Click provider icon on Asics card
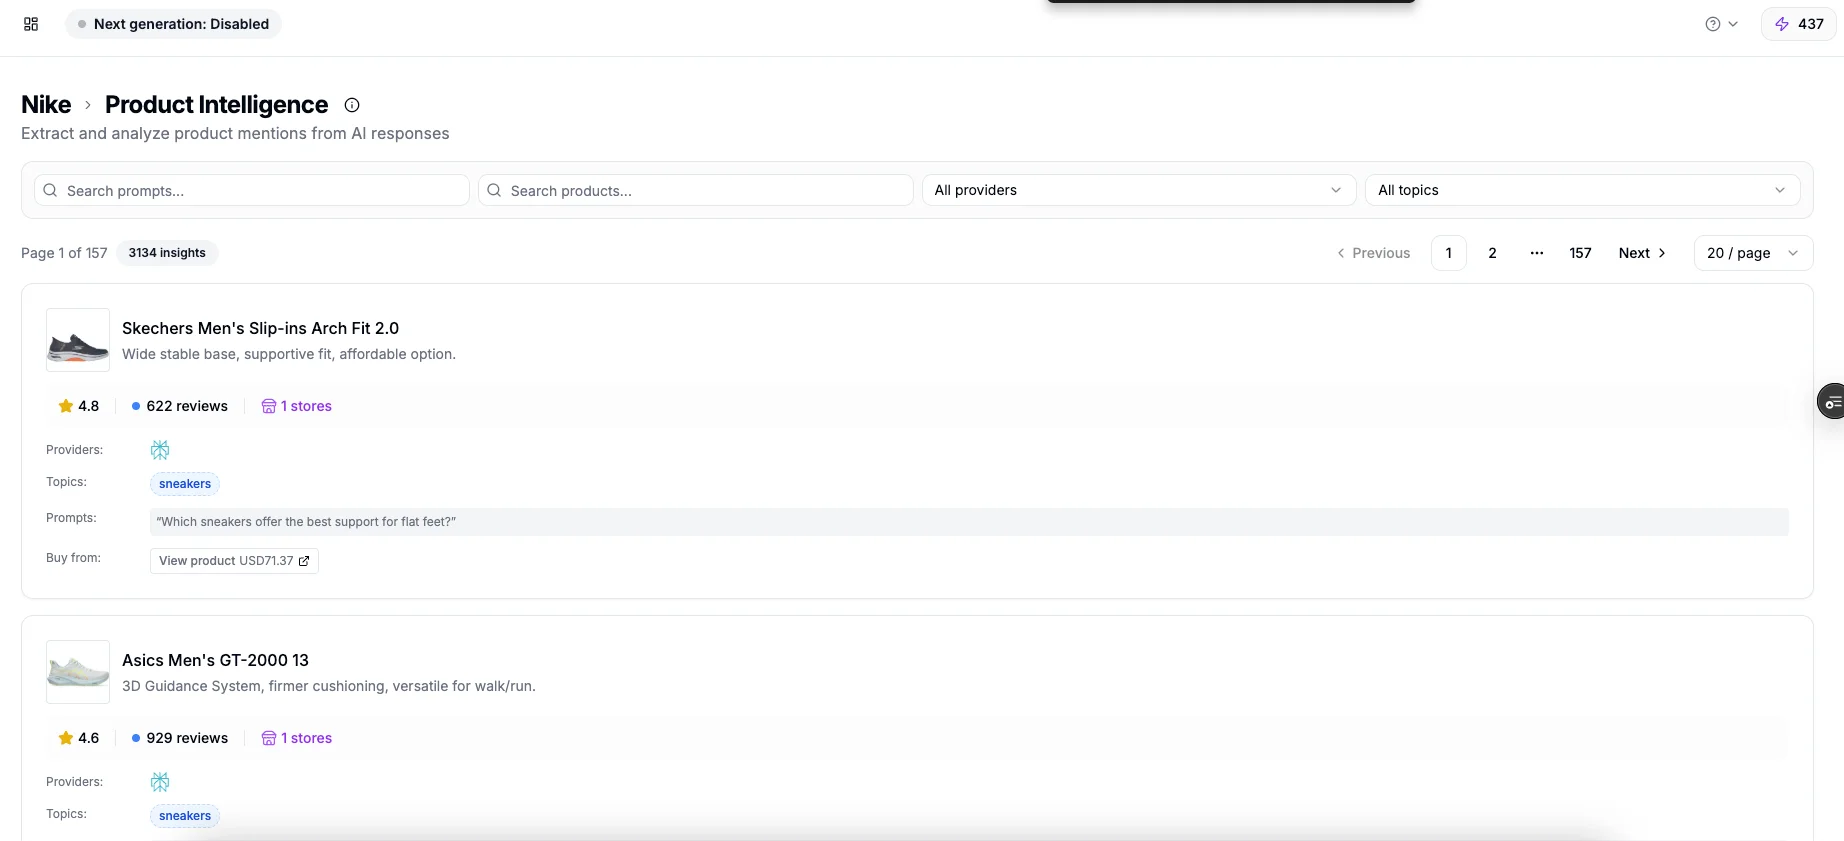This screenshot has width=1844, height=841. coord(160,782)
